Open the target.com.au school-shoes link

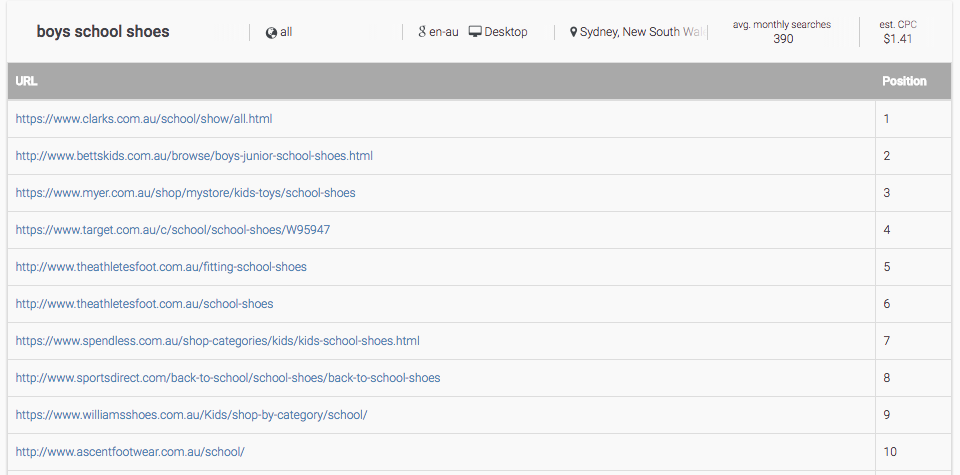173,230
